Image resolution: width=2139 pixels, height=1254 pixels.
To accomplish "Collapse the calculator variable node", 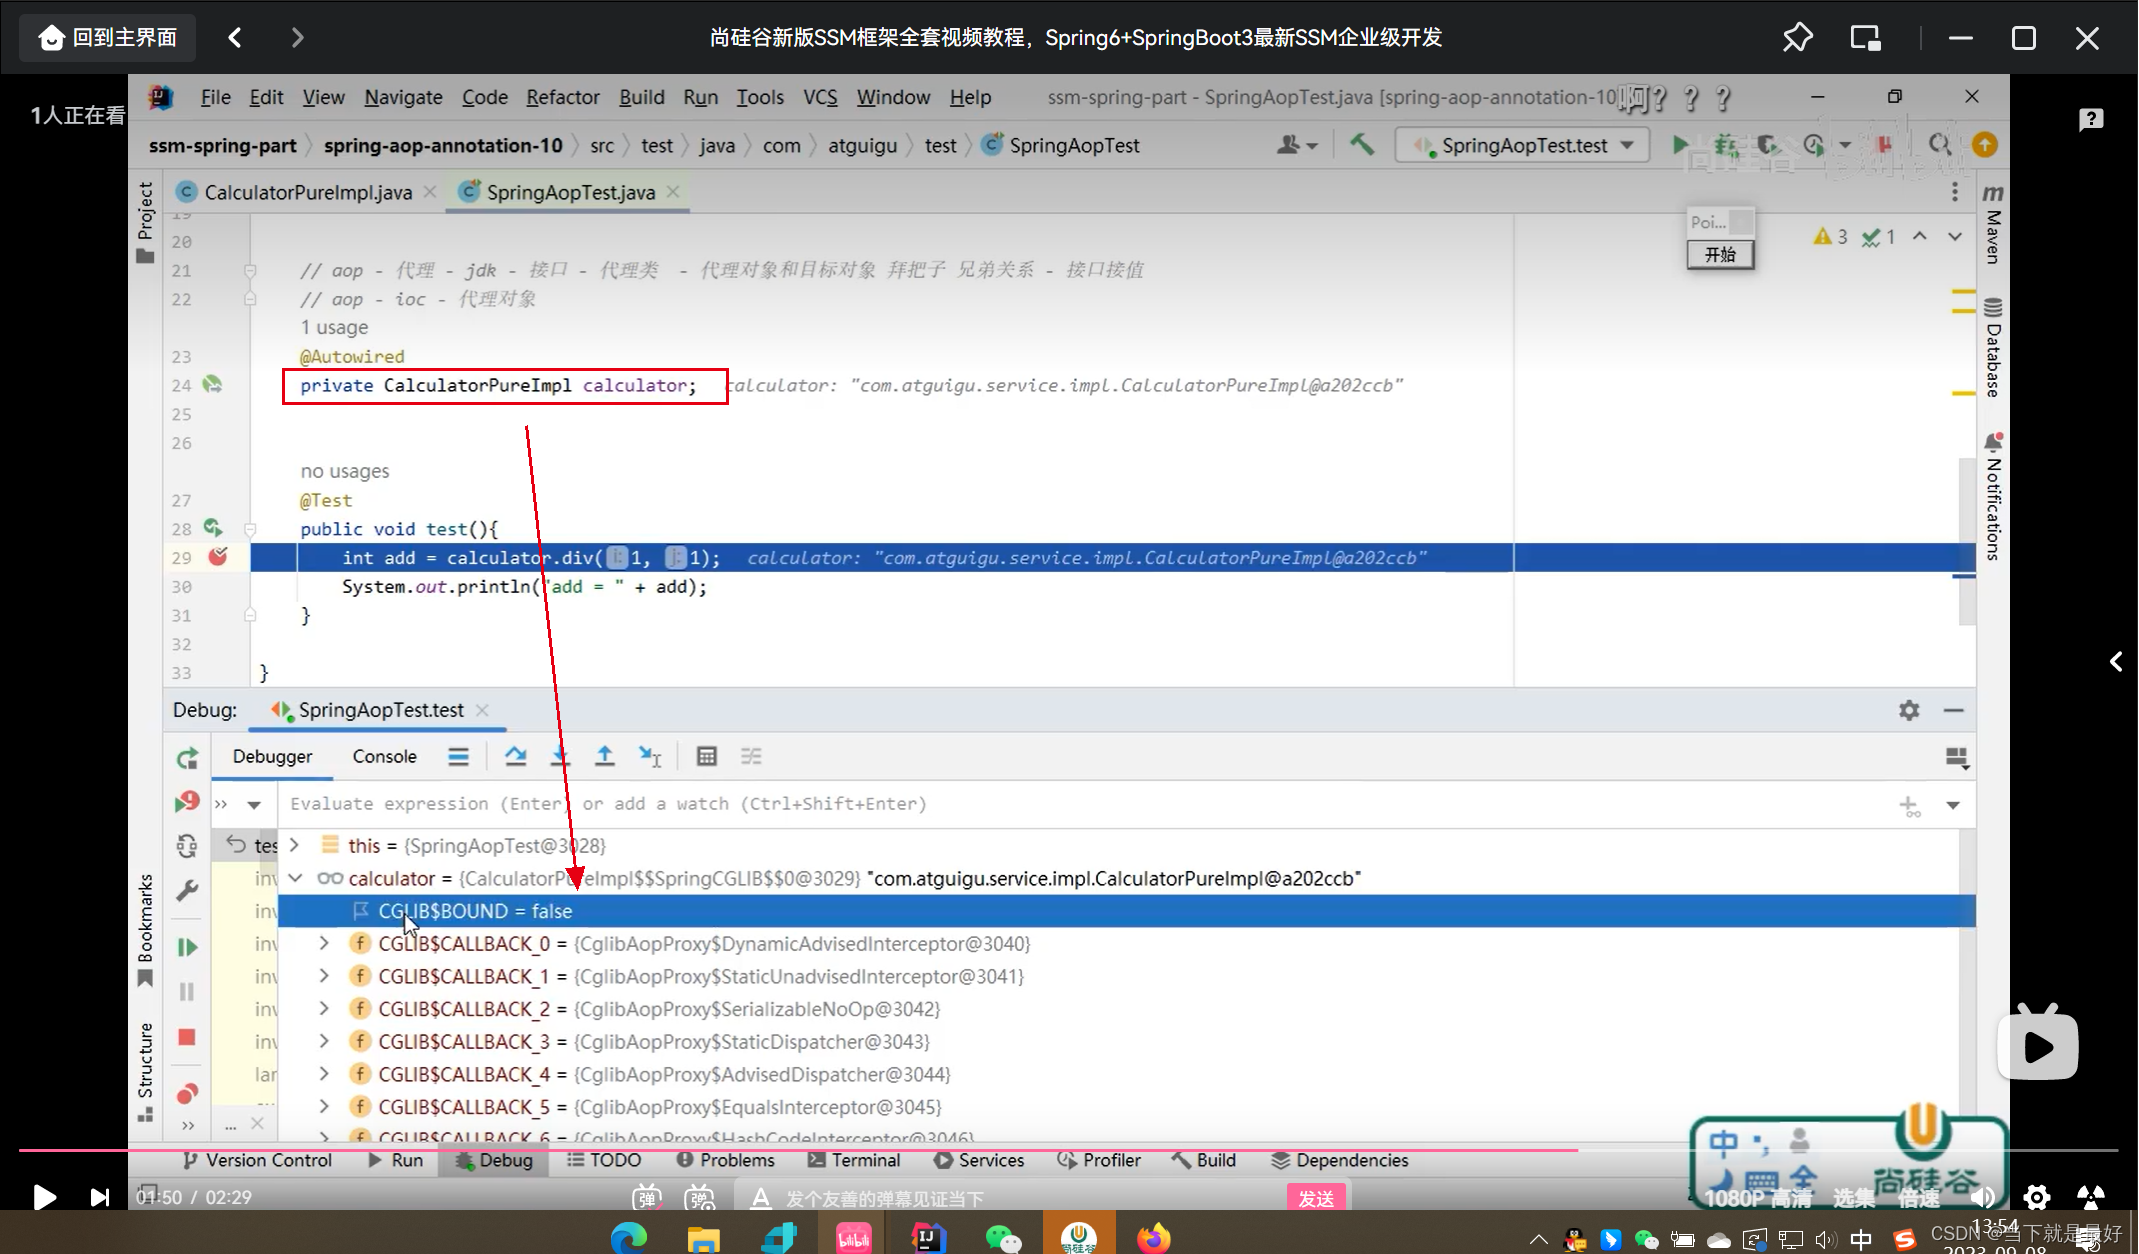I will click(295, 878).
